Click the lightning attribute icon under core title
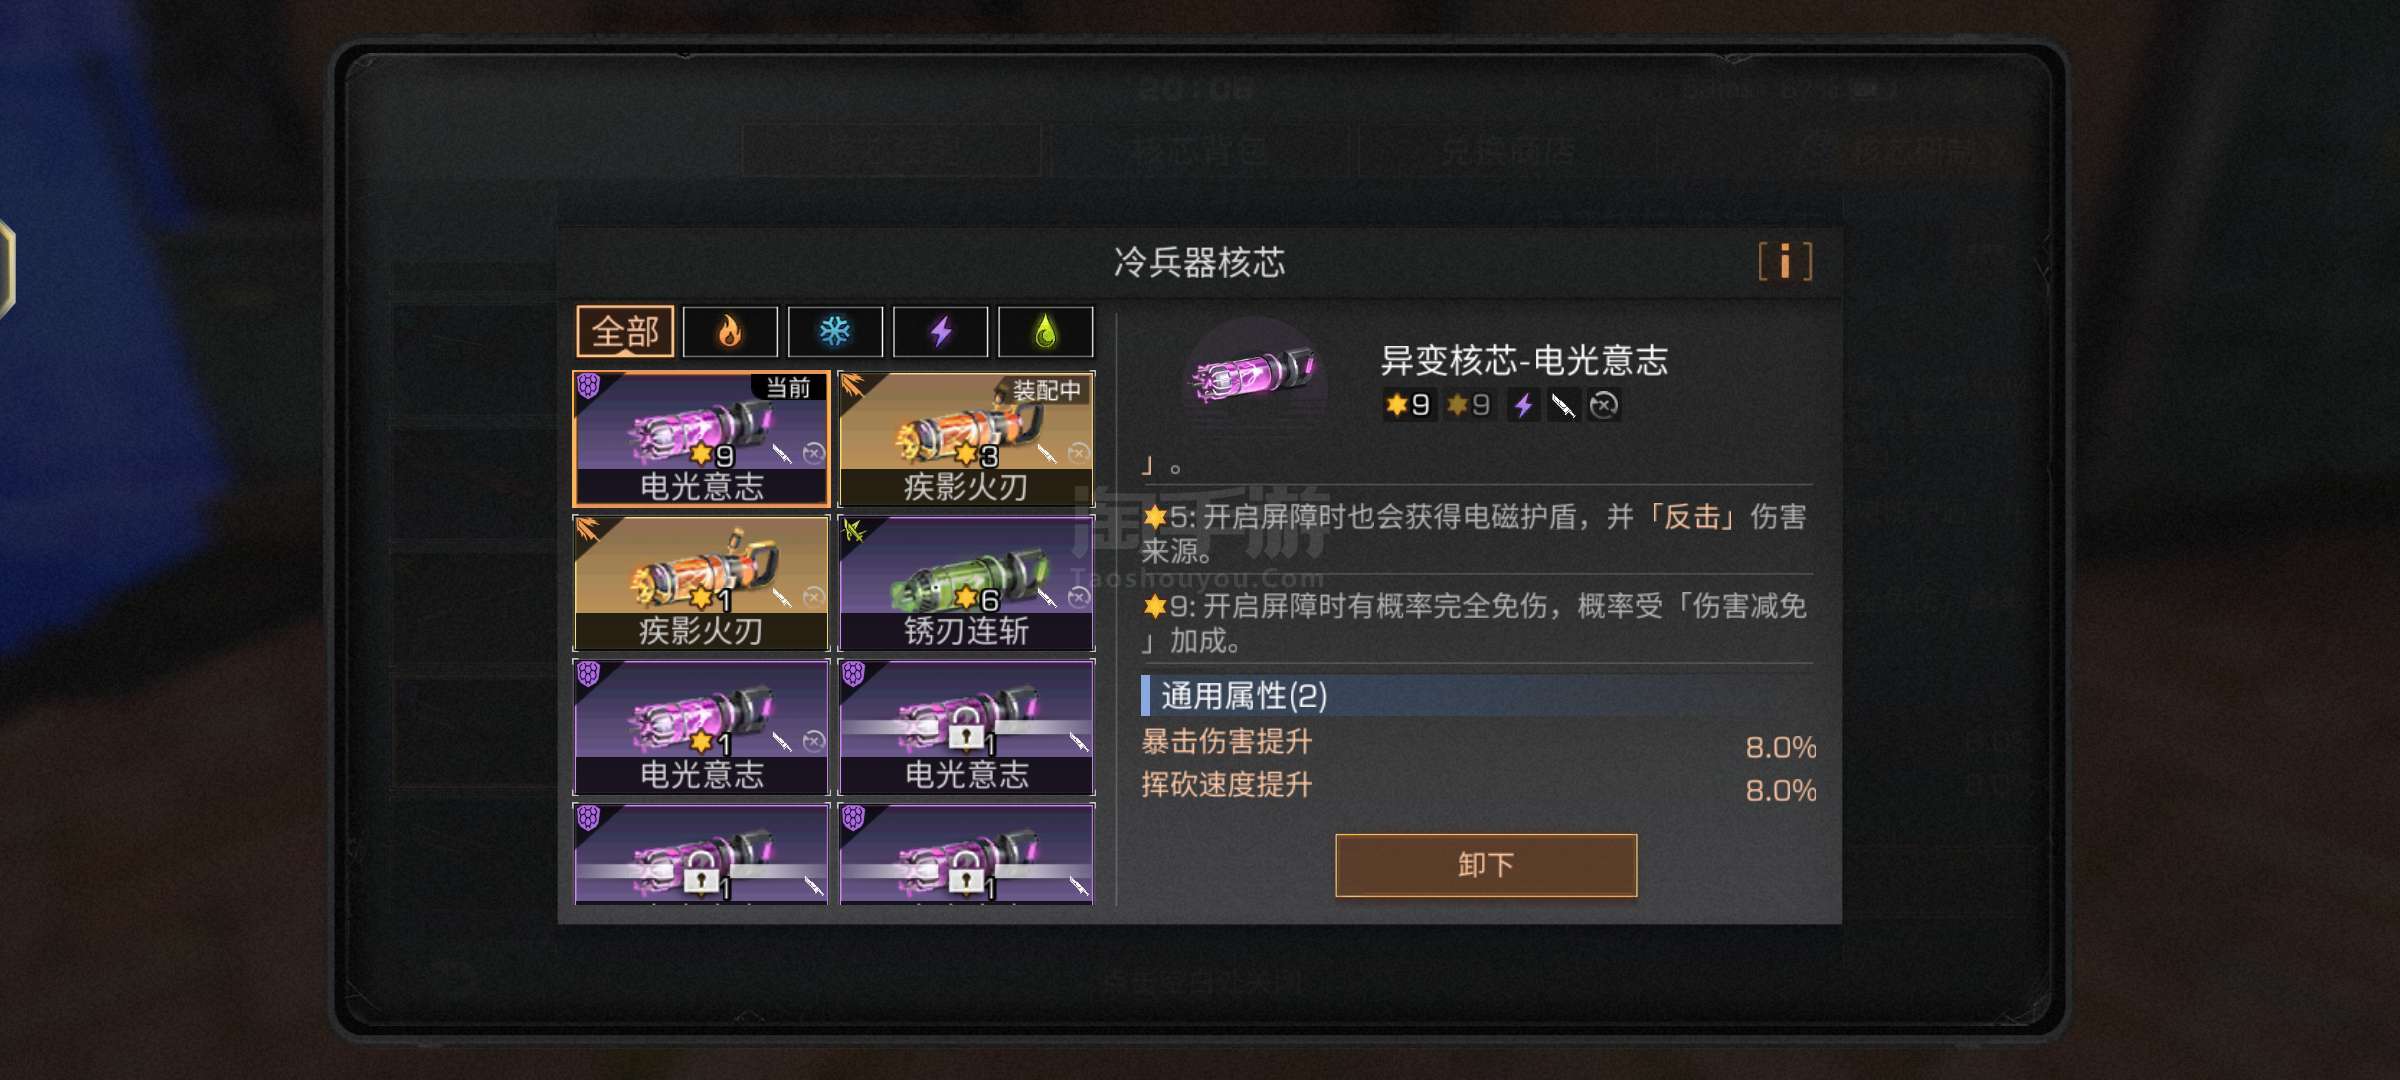The width and height of the screenshot is (2400, 1080). click(1523, 405)
